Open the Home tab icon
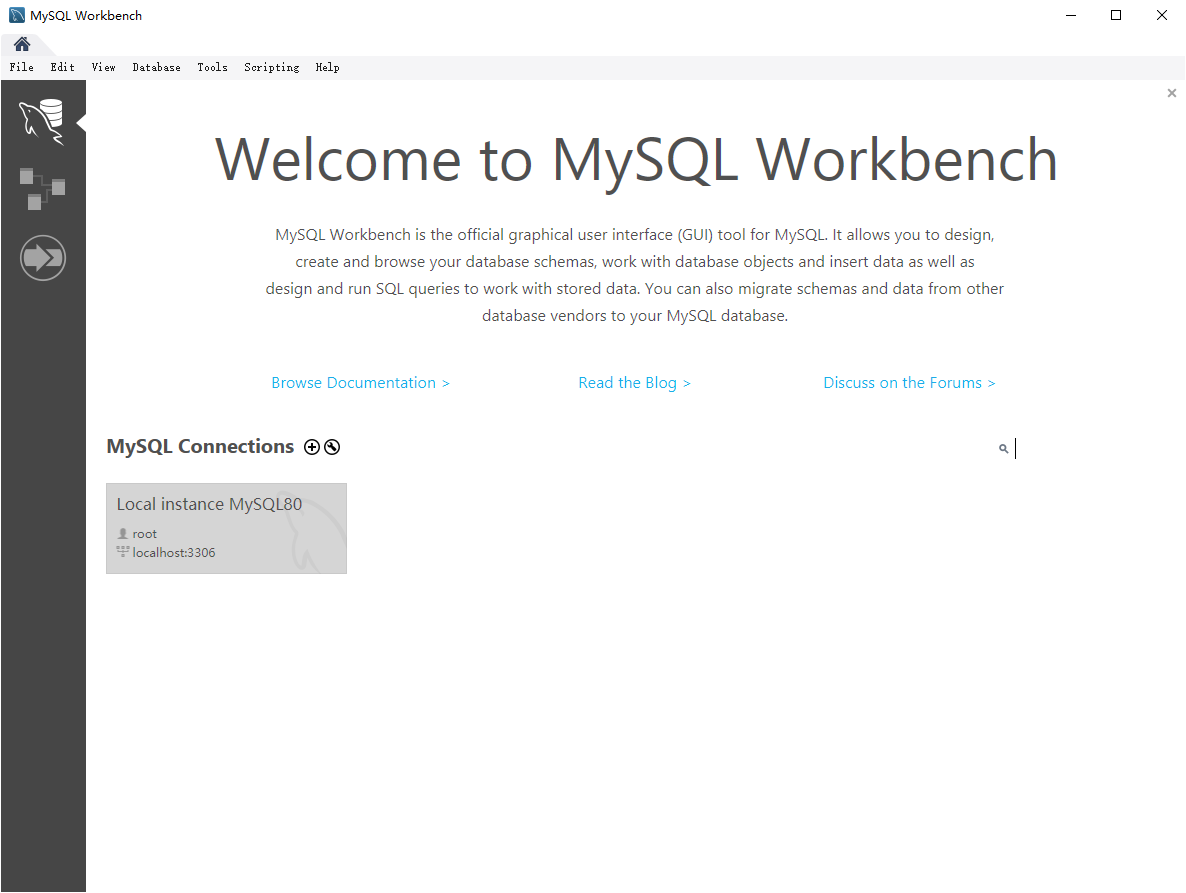The image size is (1186, 893). pos(22,44)
